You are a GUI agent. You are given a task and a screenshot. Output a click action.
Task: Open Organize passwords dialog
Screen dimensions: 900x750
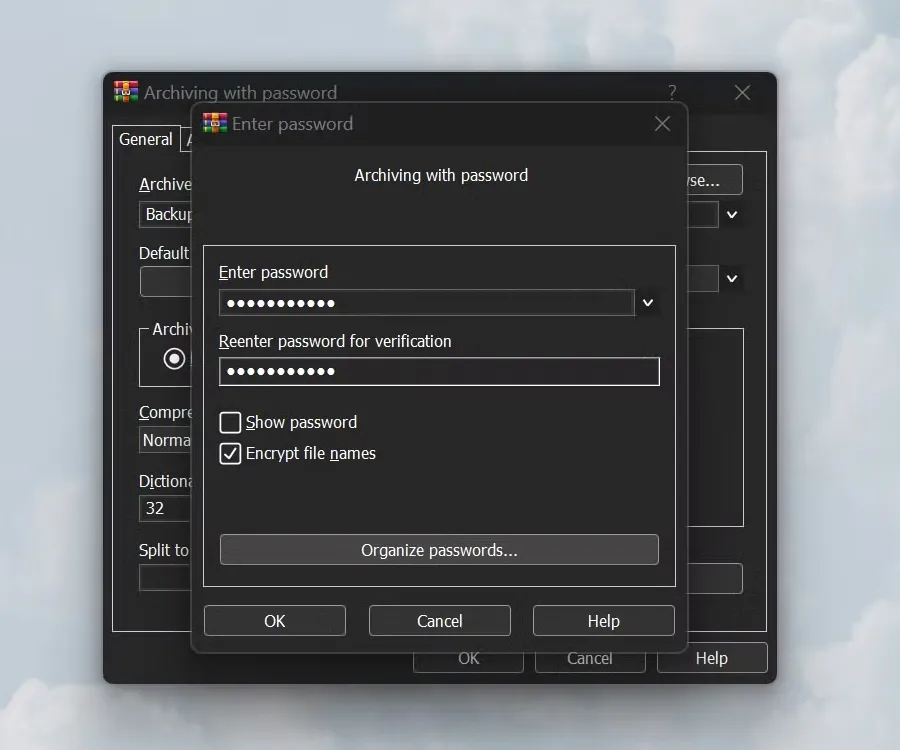439,550
